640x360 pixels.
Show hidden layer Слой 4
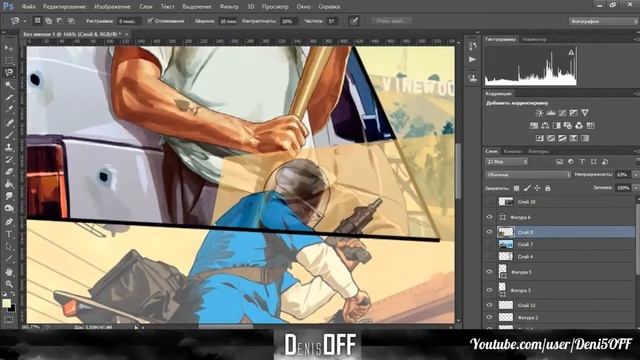pos(489,256)
